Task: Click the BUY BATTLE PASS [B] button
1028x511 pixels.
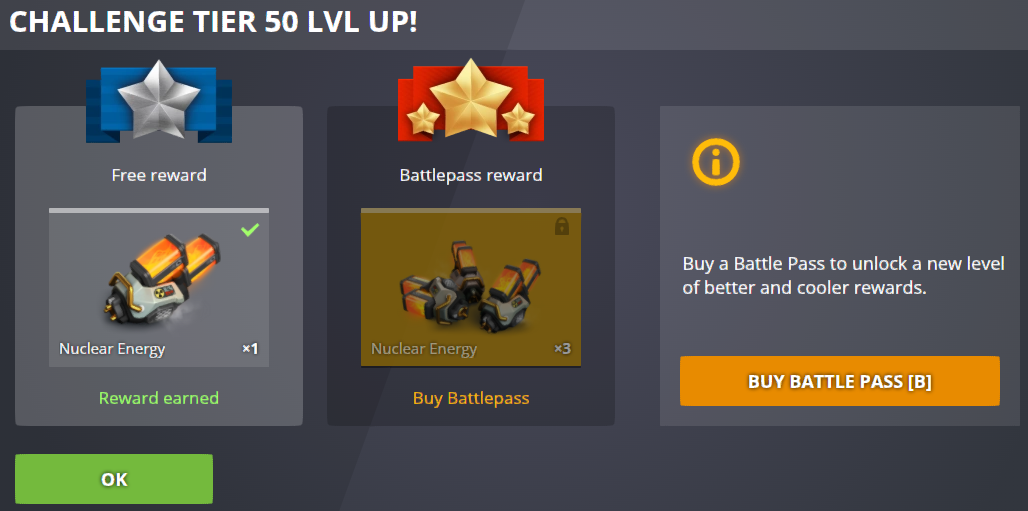Action: (x=840, y=381)
